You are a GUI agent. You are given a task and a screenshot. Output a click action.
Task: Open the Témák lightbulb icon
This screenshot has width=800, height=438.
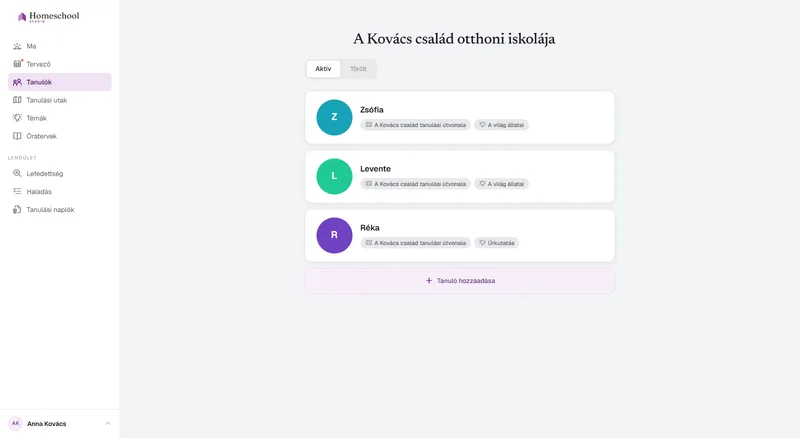pyautogui.click(x=17, y=118)
